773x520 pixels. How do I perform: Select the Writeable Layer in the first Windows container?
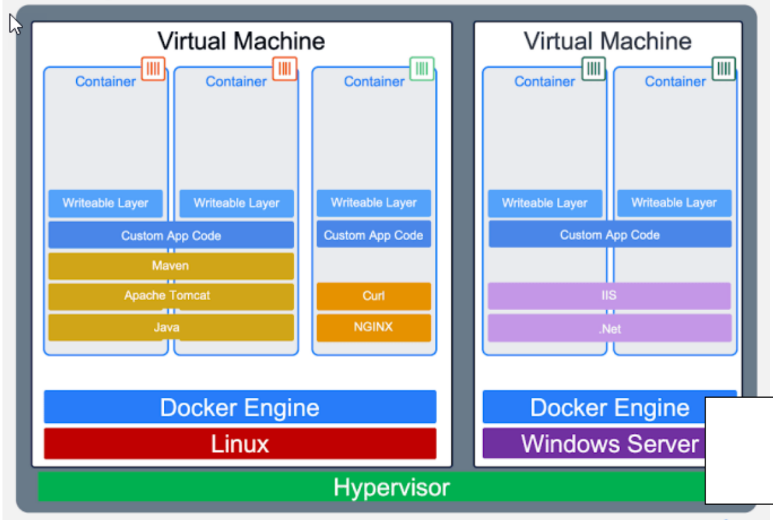tap(545, 203)
